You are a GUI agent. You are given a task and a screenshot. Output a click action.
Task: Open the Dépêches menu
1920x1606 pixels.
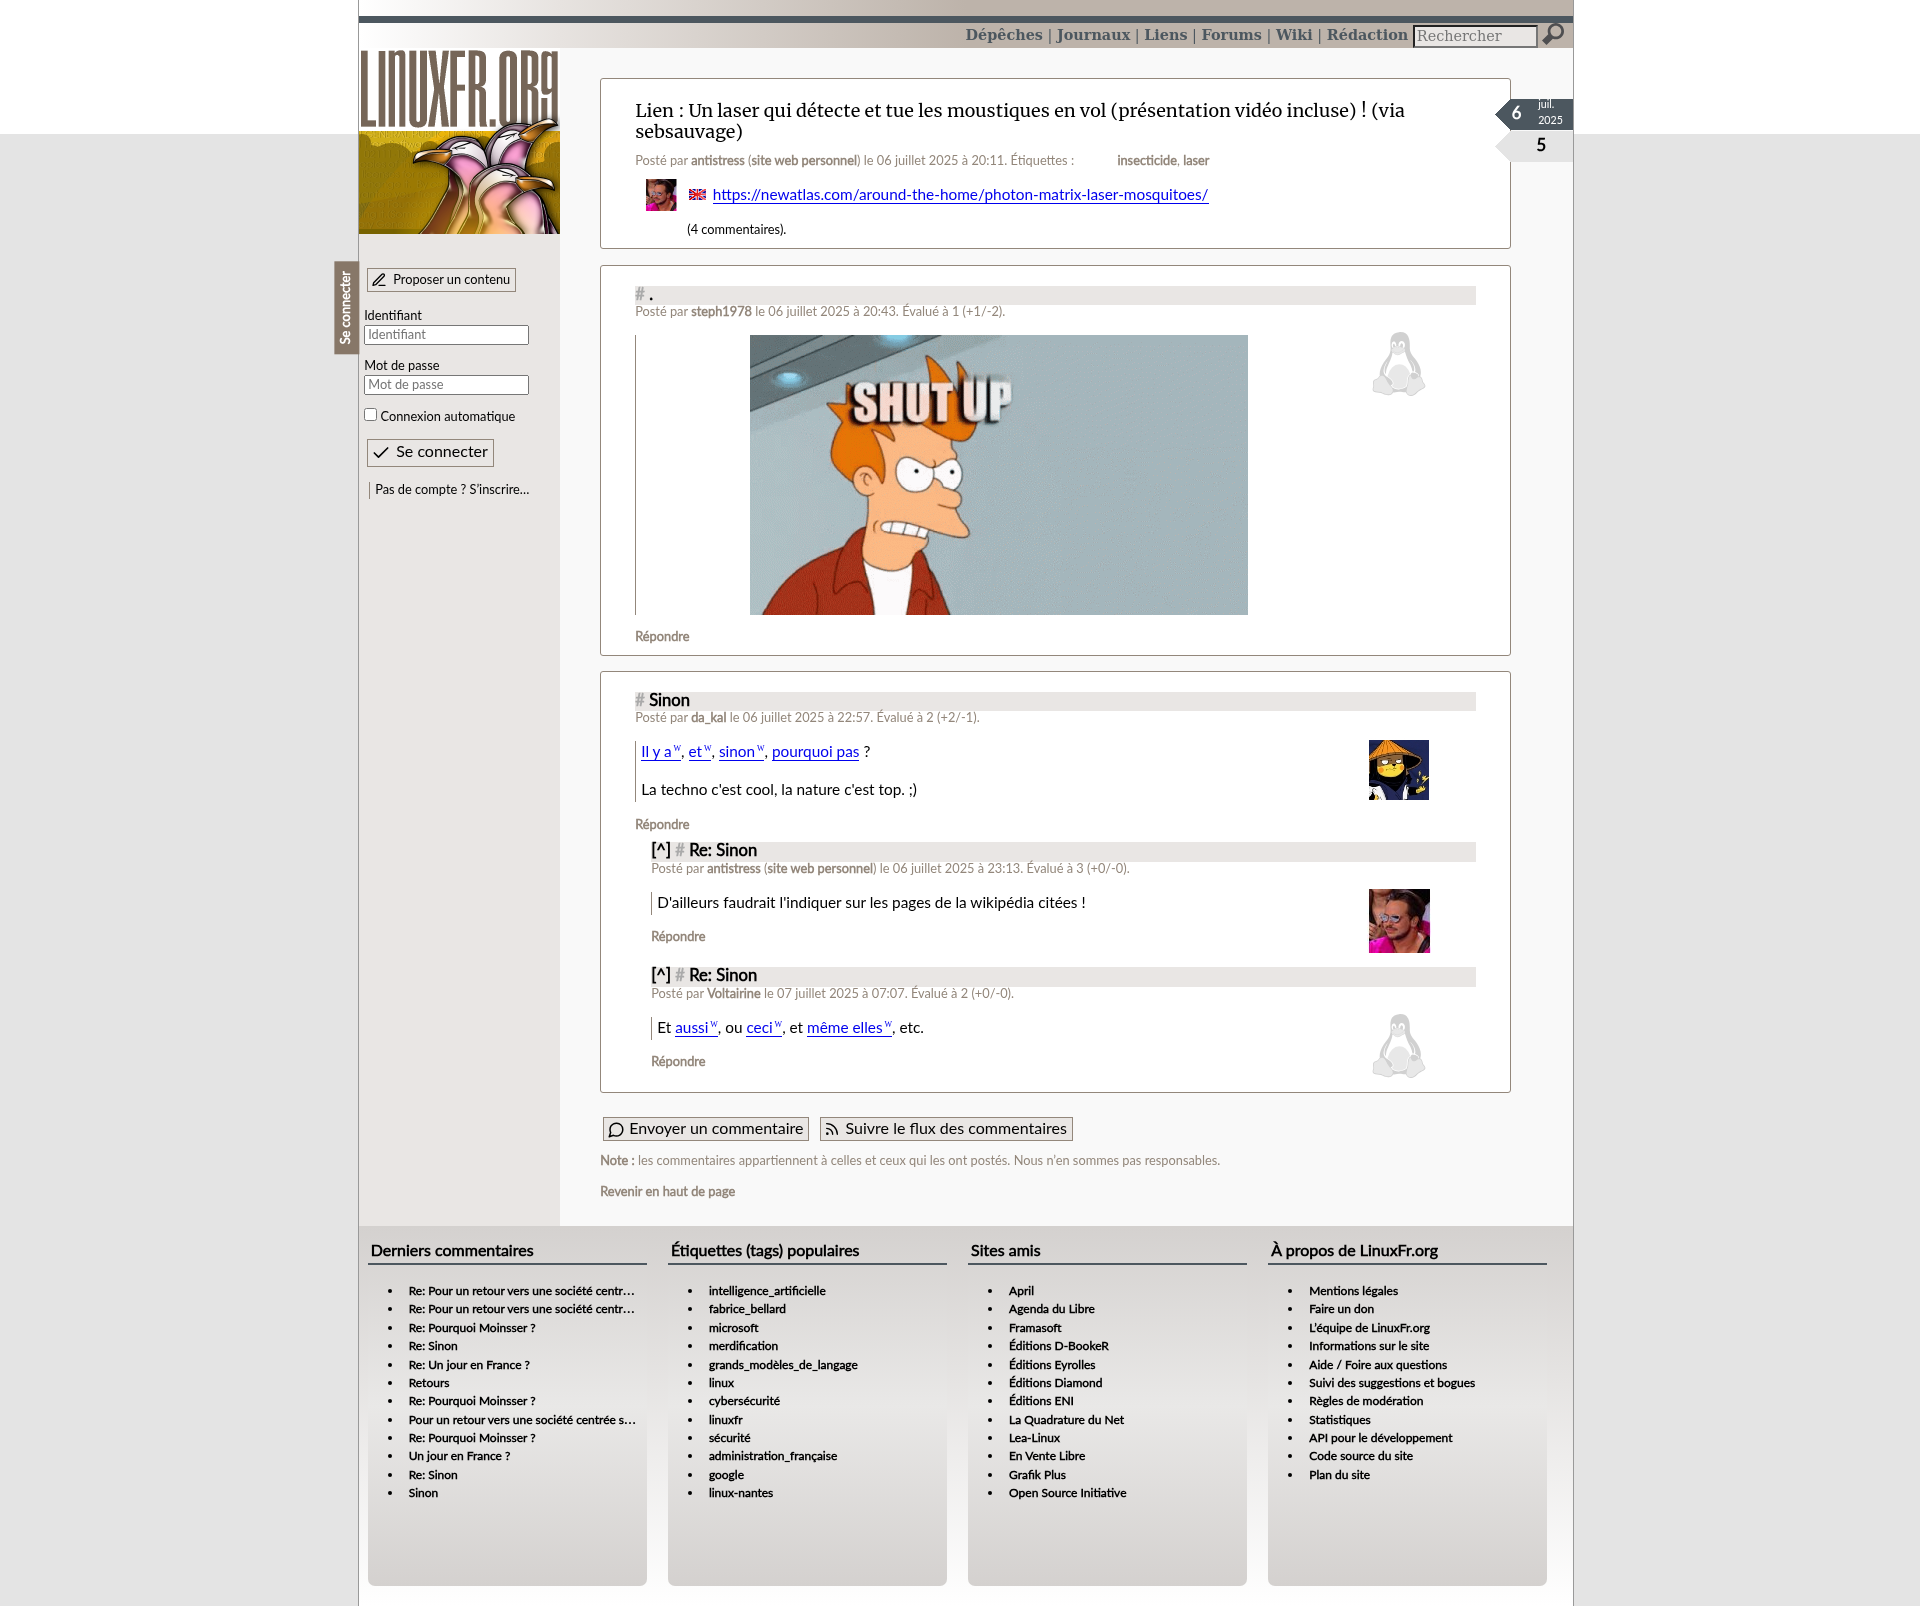coord(1003,35)
